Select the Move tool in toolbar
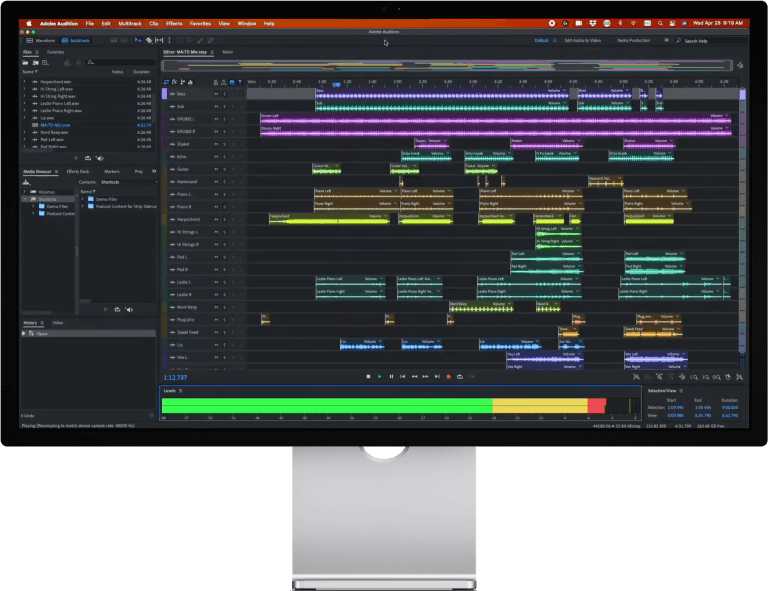The width and height of the screenshot is (768, 591). point(138,41)
